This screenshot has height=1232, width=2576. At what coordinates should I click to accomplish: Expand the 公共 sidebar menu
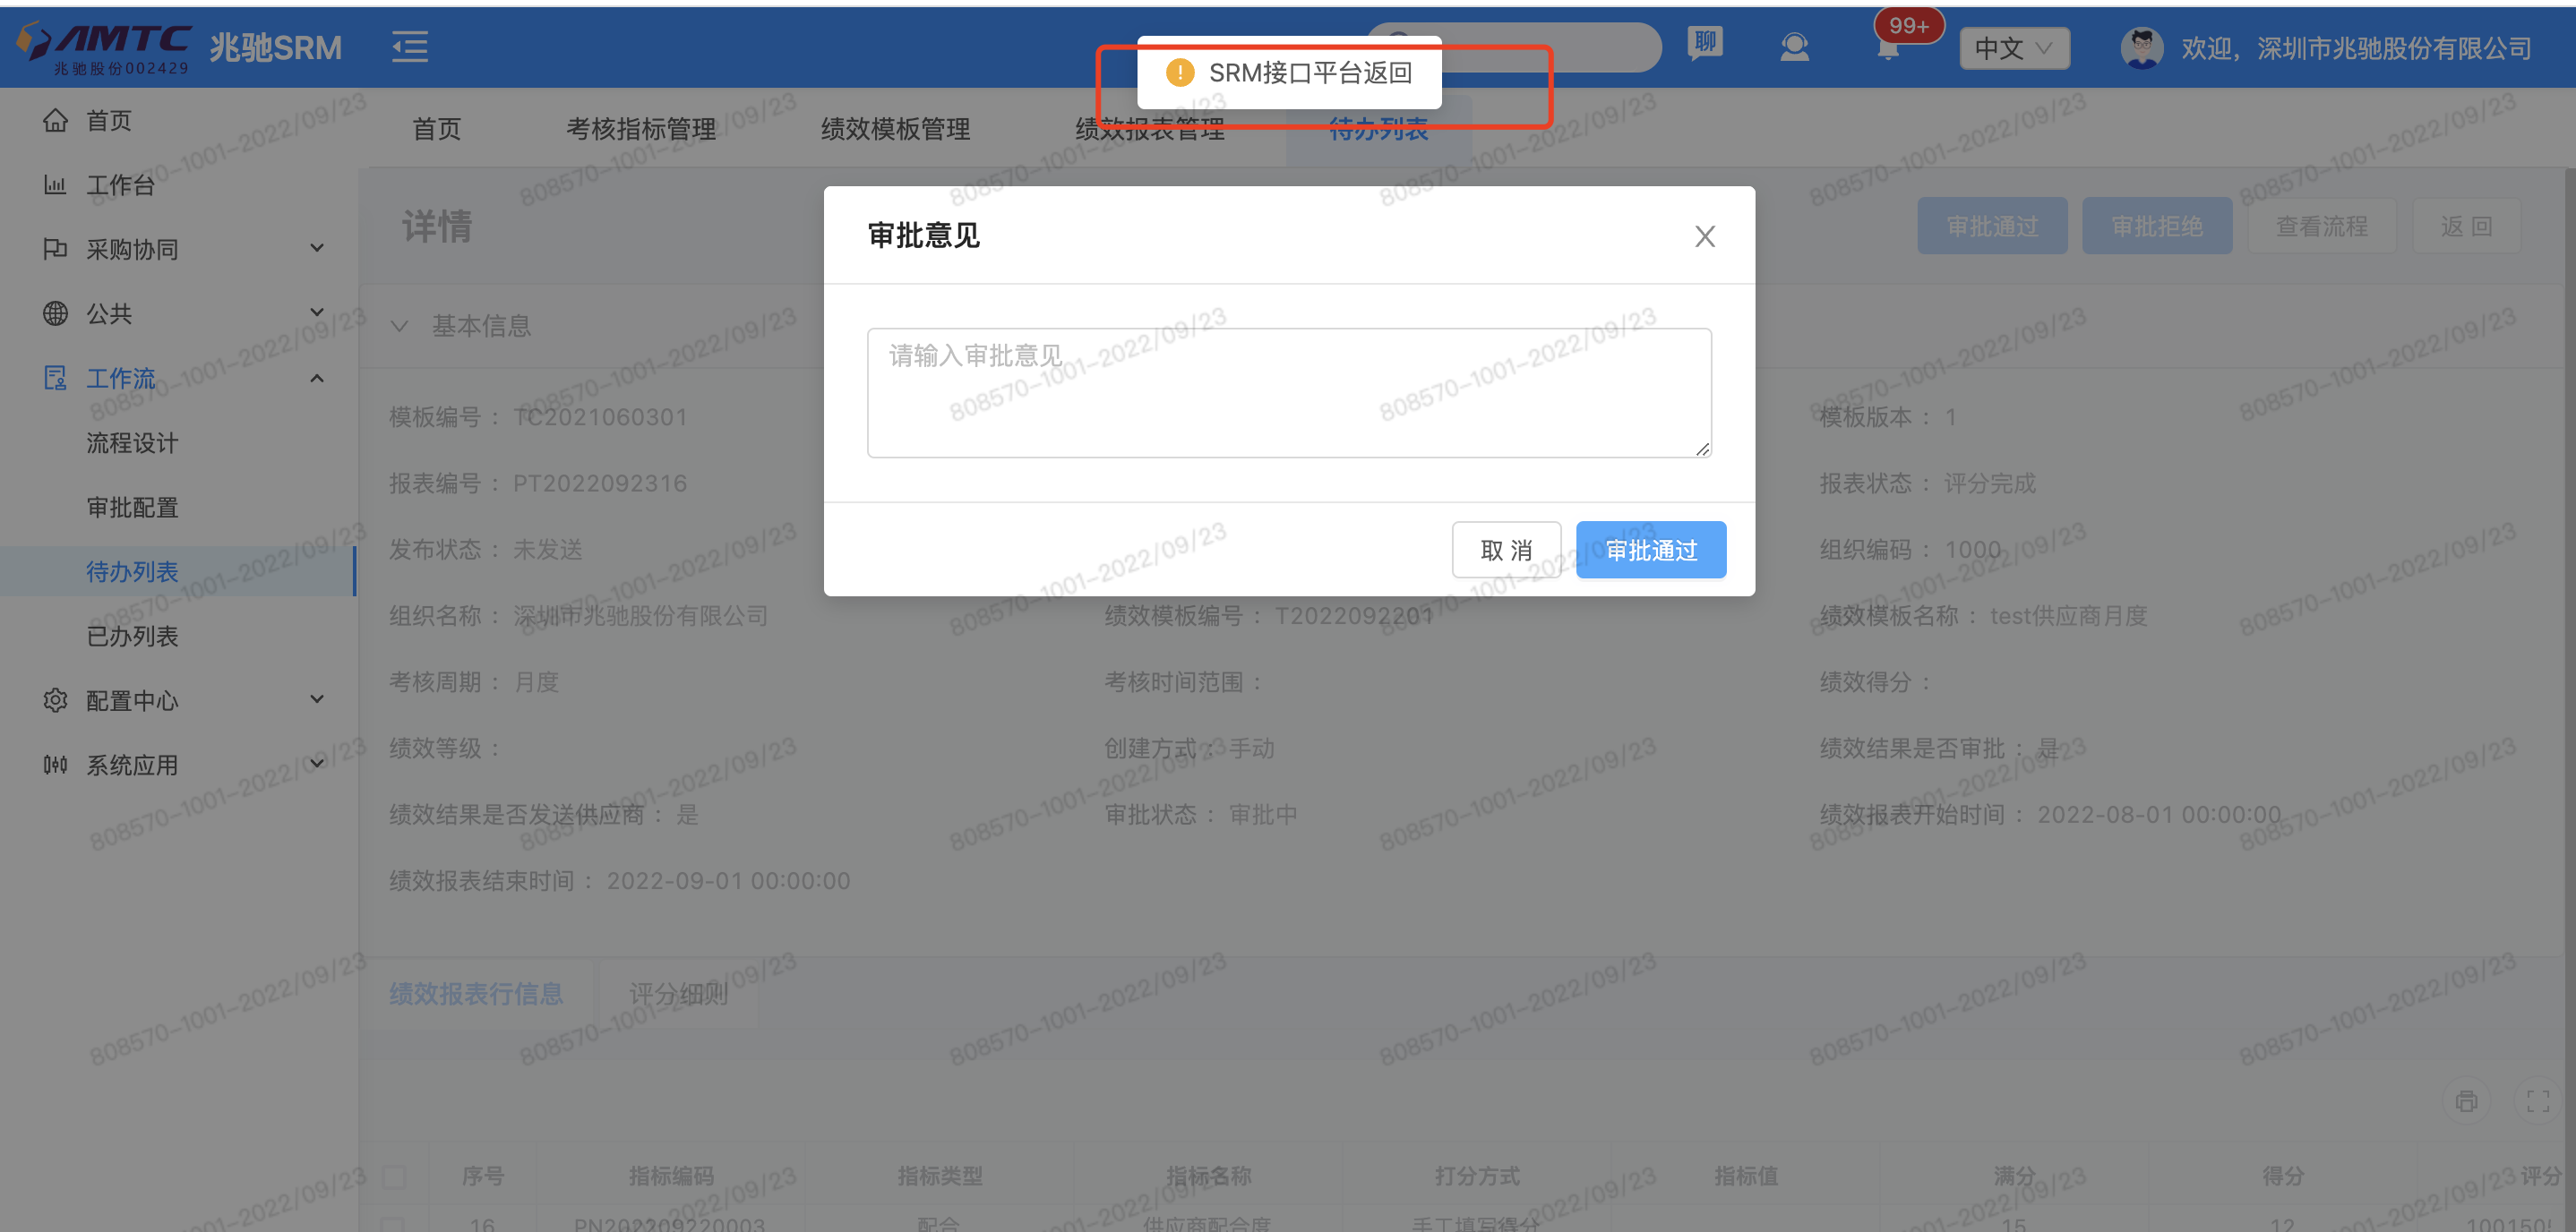click(317, 313)
